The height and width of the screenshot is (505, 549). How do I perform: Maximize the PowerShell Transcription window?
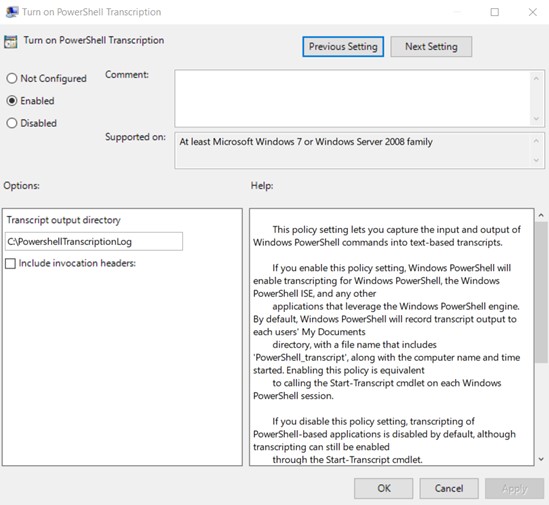pos(494,12)
